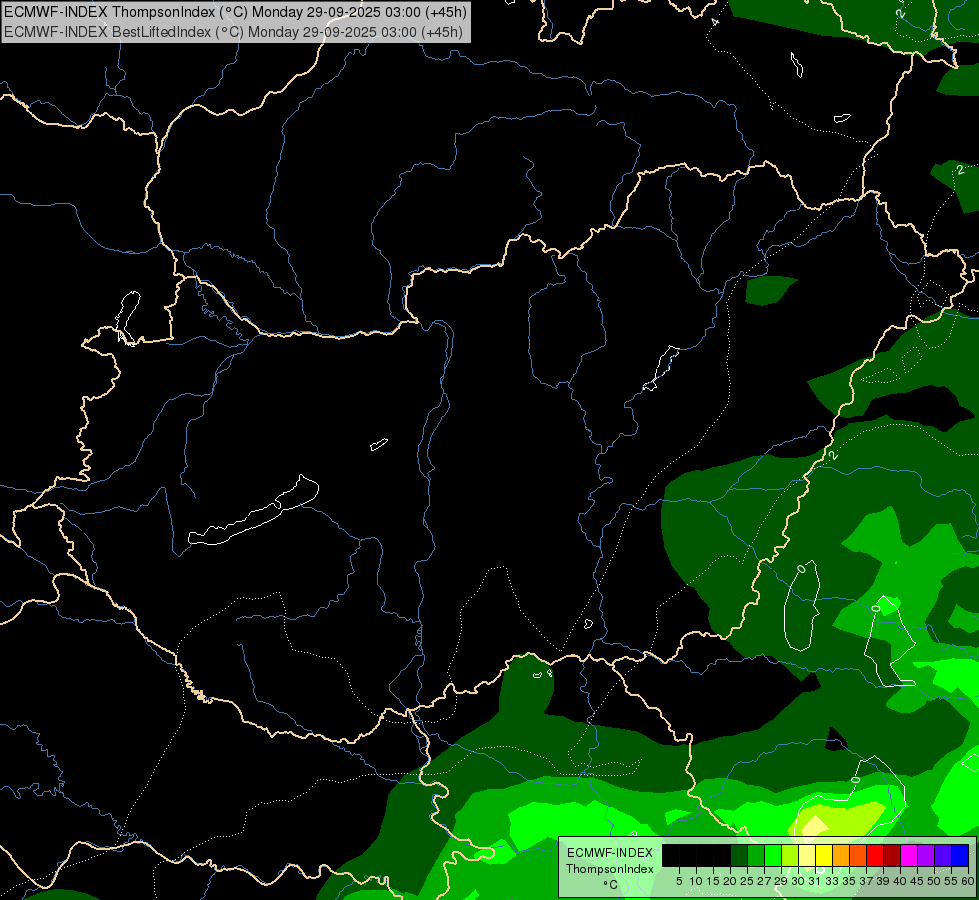Screen dimensions: 979x900
Task: Click legend tick label "30"
Action: pos(798,881)
